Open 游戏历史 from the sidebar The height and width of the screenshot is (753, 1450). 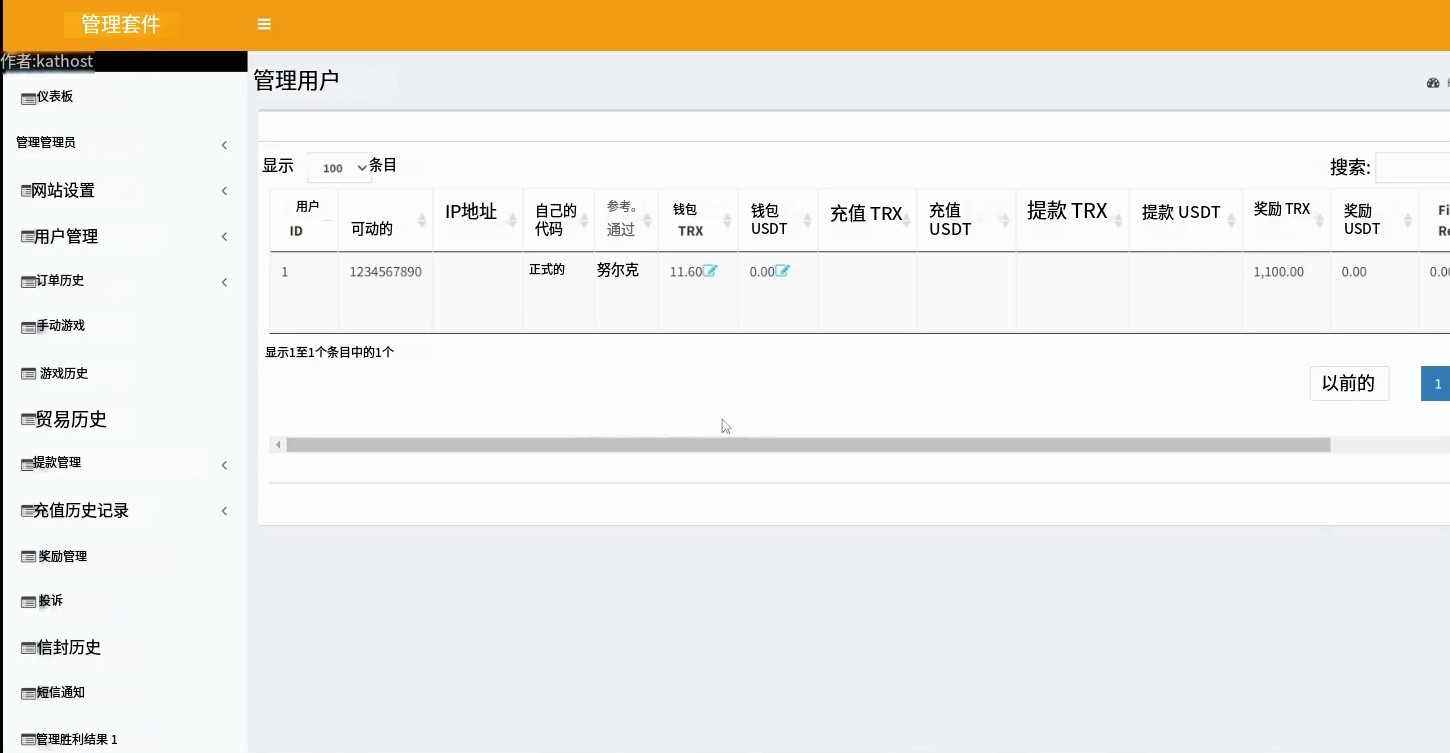(x=63, y=373)
